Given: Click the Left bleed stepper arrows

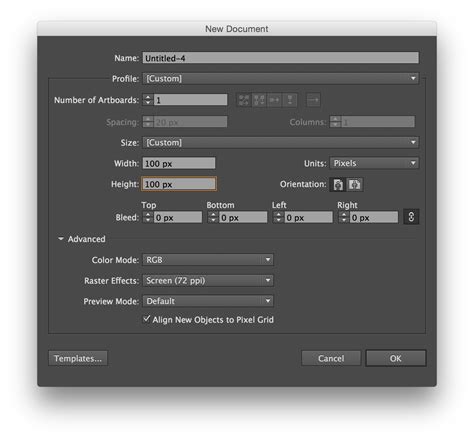Looking at the screenshot, I should [279, 217].
